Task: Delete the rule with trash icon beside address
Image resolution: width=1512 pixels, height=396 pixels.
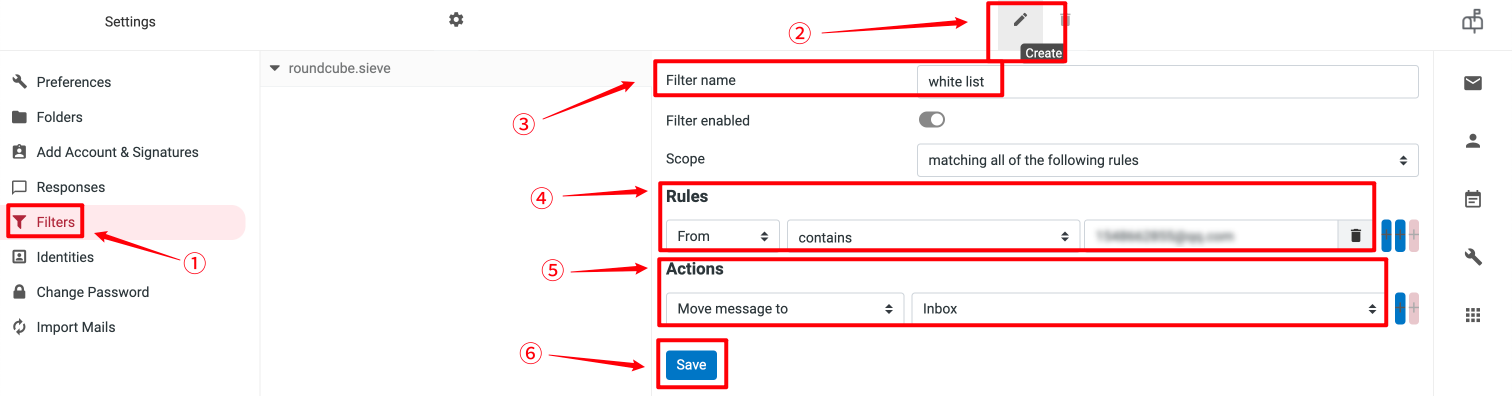Action: point(1355,236)
